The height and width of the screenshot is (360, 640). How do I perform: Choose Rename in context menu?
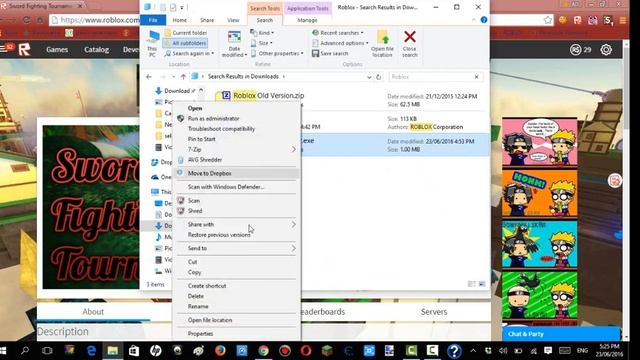click(x=198, y=306)
